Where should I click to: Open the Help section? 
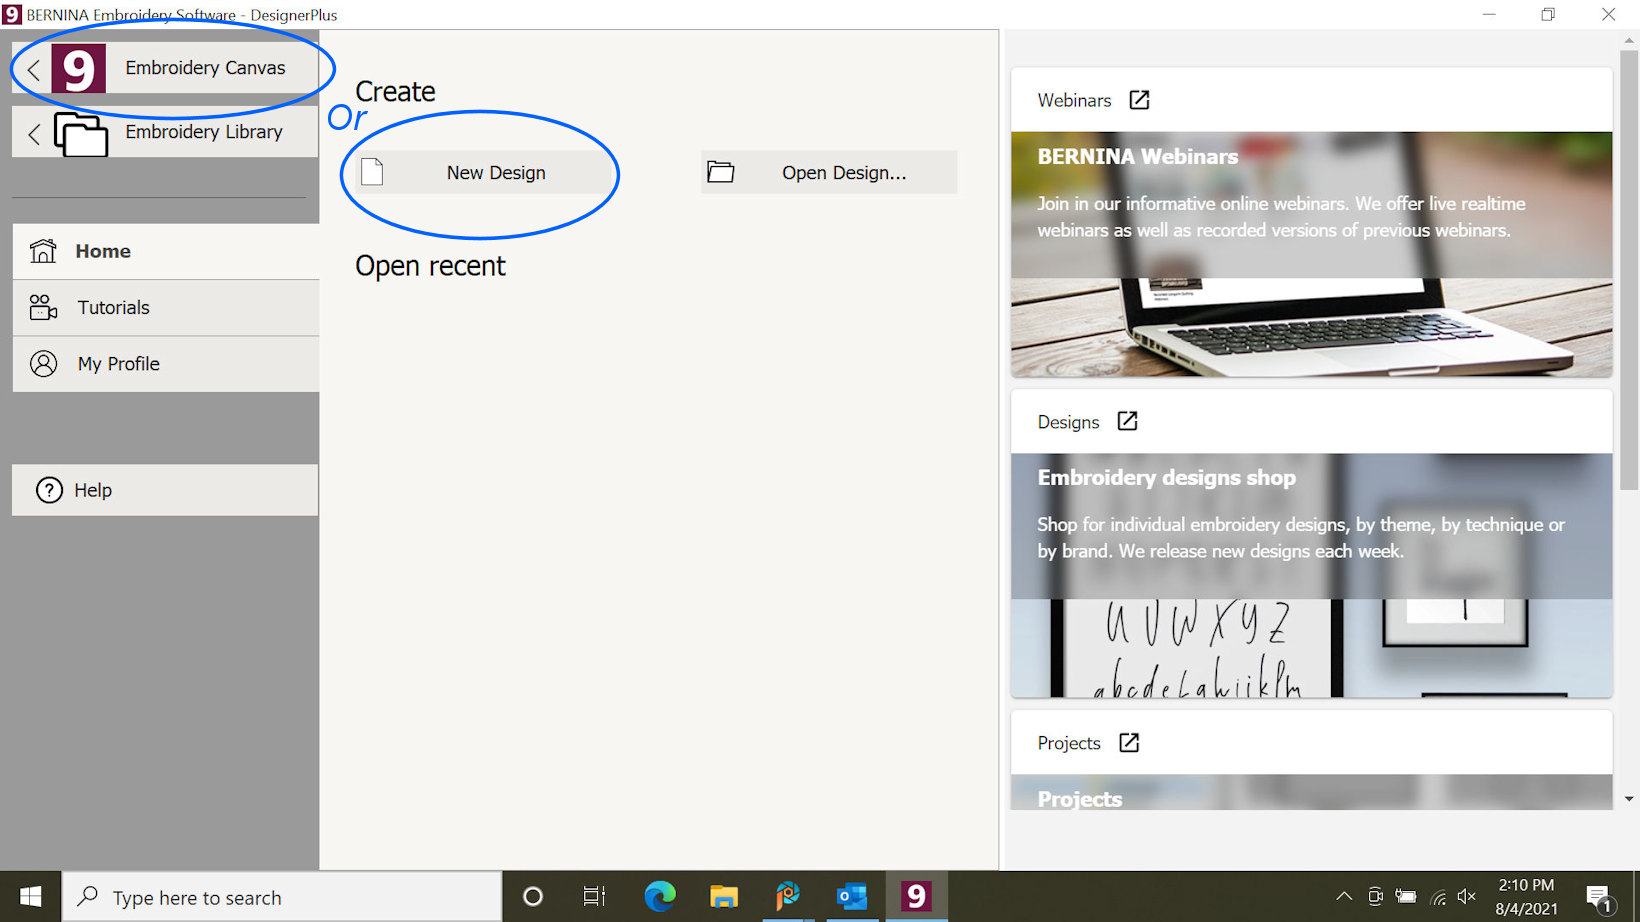click(x=165, y=490)
